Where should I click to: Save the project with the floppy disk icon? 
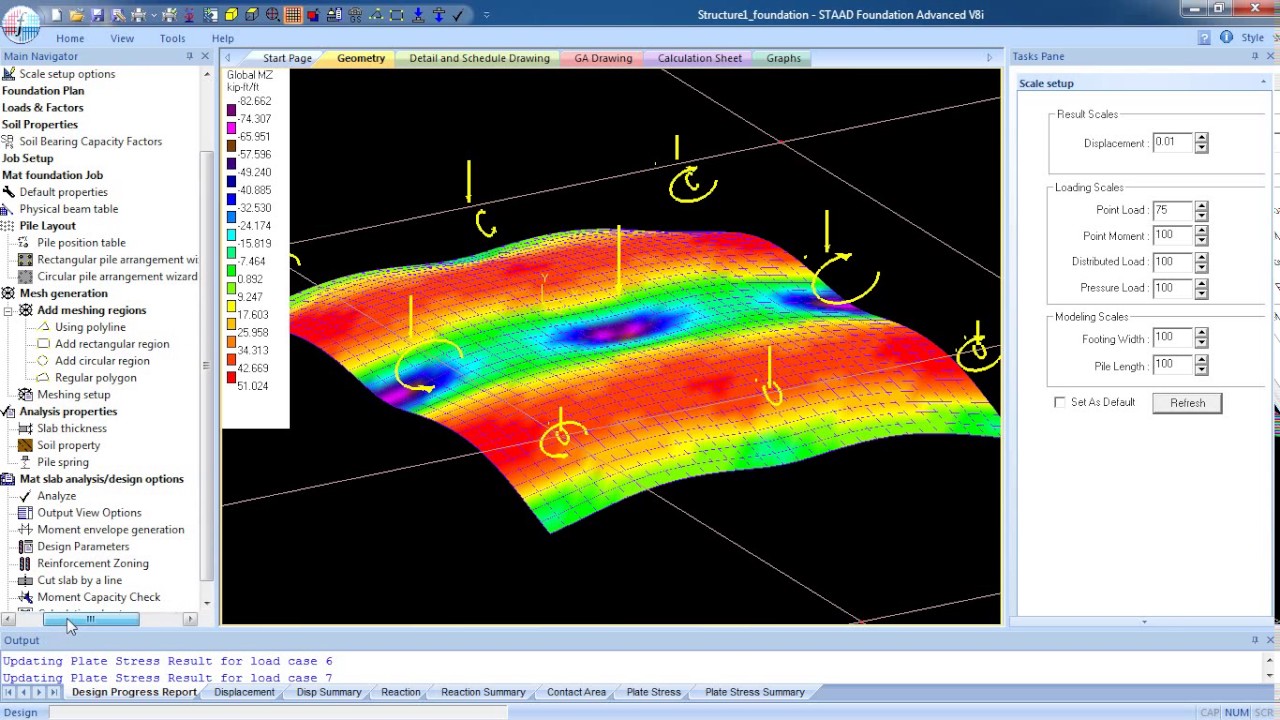pos(97,15)
